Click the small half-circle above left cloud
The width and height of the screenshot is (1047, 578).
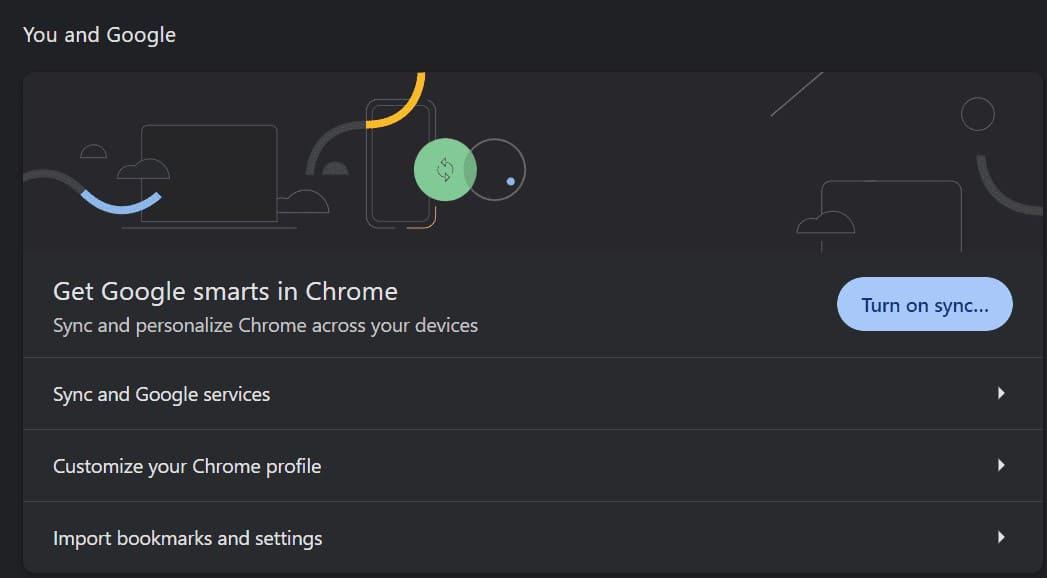pos(93,152)
